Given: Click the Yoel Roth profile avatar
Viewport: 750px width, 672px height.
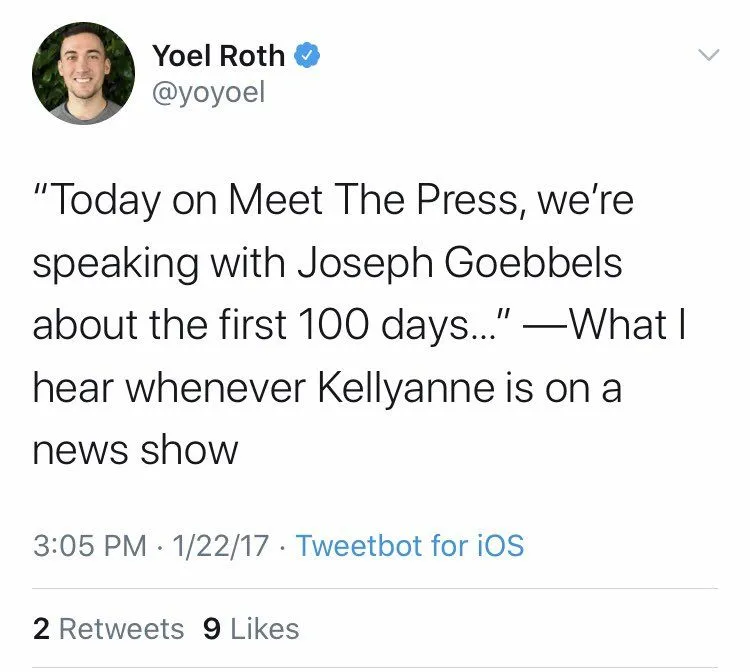Looking at the screenshot, I should pyautogui.click(x=83, y=73).
